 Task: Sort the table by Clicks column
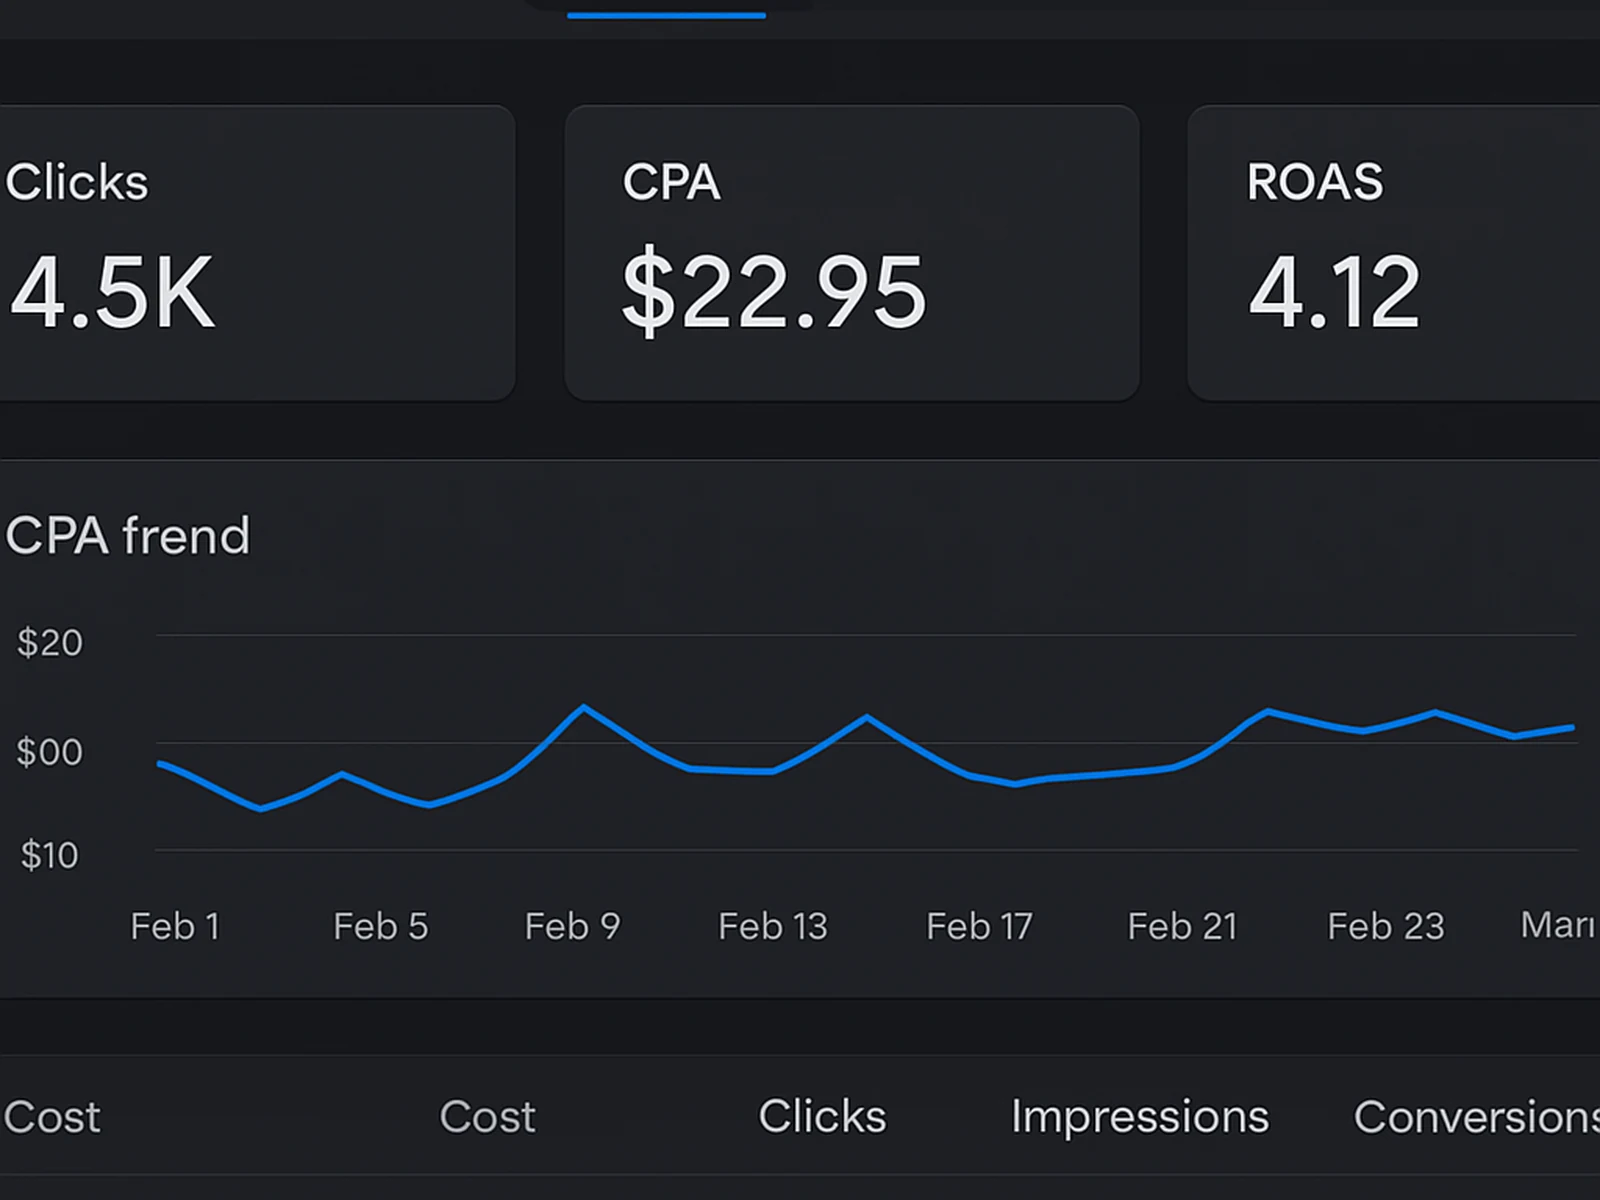[x=822, y=1117]
